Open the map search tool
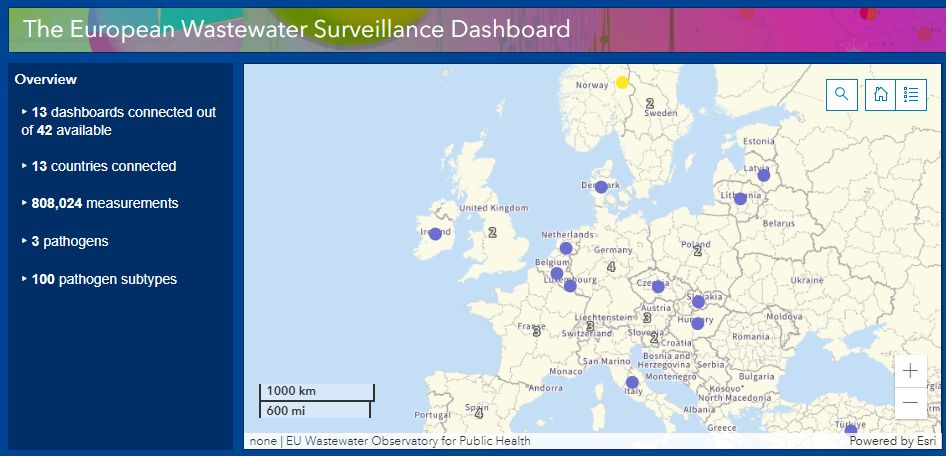 click(842, 95)
